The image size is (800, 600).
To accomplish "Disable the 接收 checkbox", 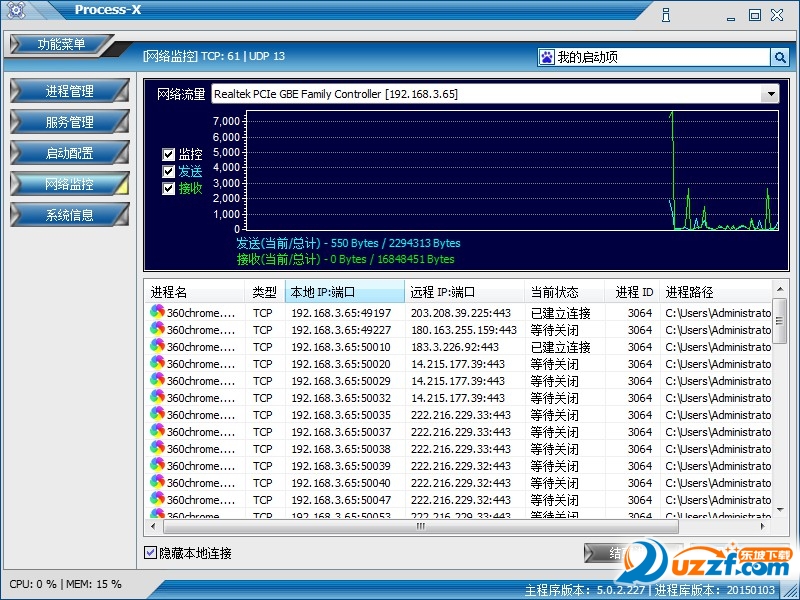I will (169, 188).
